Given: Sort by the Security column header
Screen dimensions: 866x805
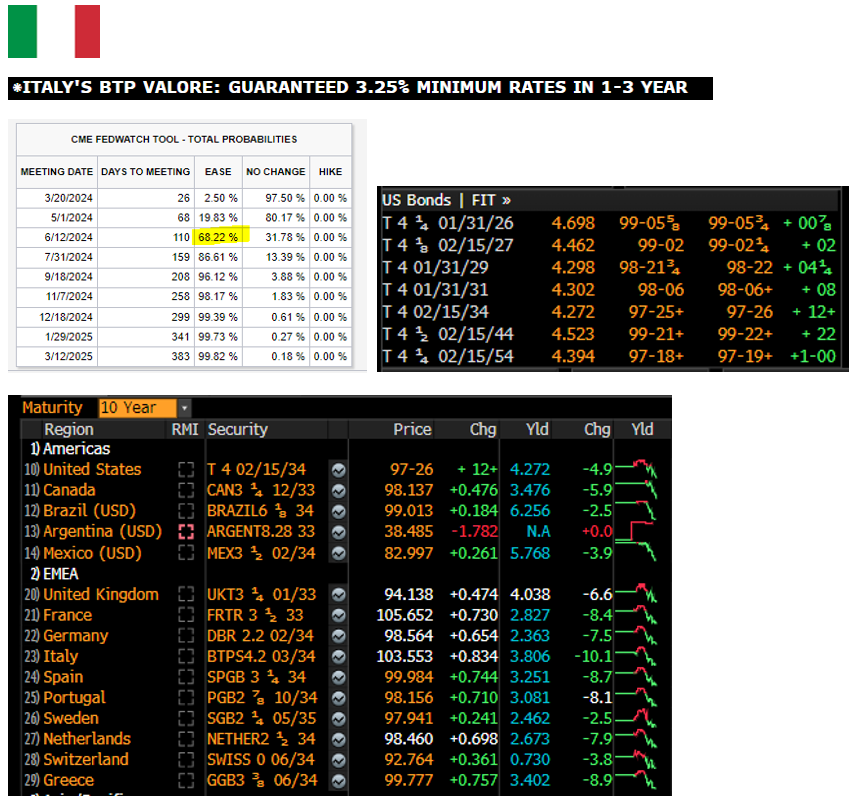Looking at the screenshot, I should (x=237, y=430).
